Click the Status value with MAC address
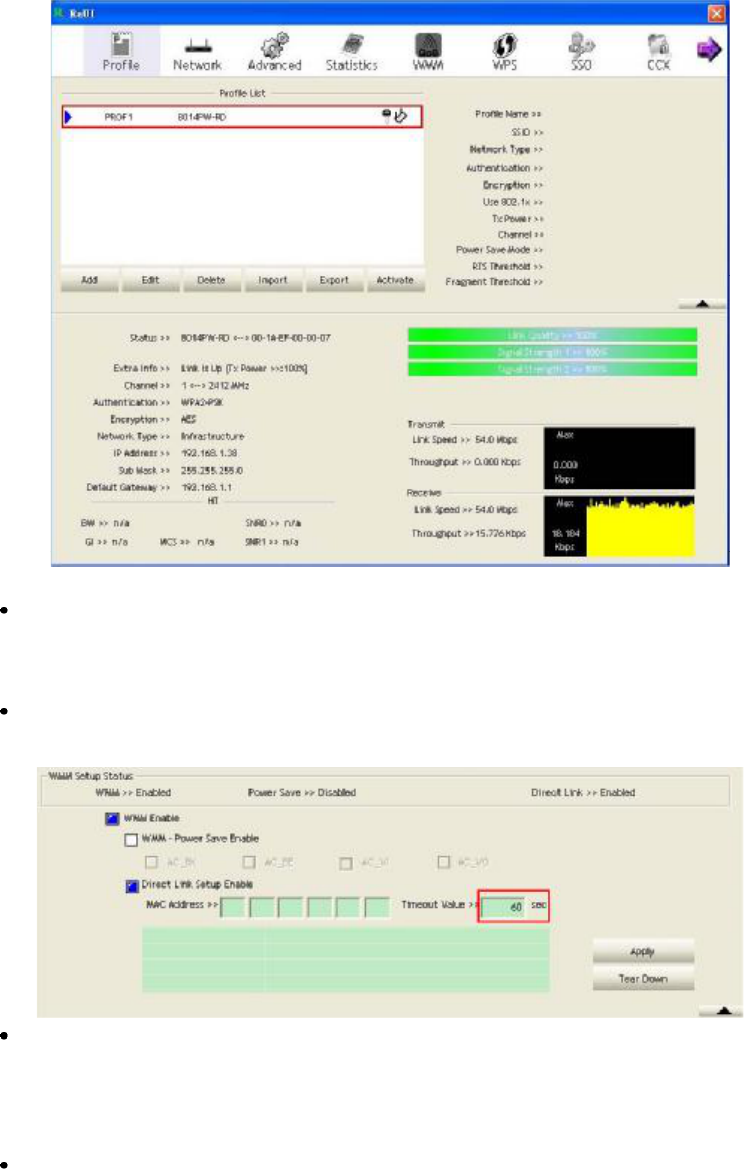The width and height of the screenshot is (744, 1169). pos(256,338)
